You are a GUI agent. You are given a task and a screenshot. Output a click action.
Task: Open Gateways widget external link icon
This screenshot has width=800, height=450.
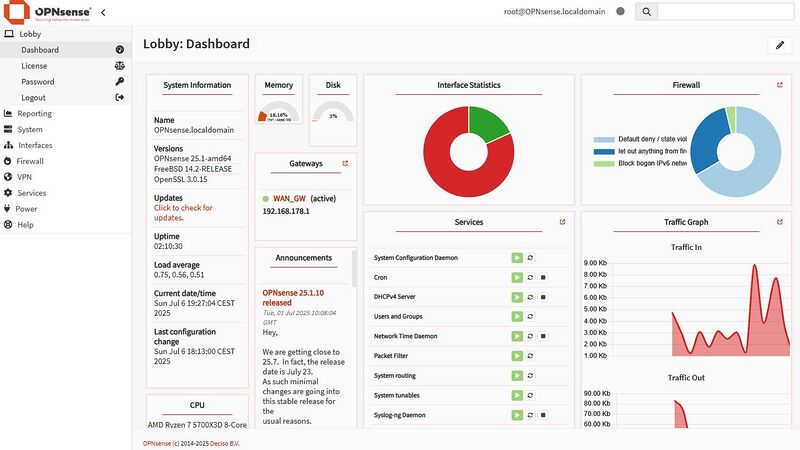click(345, 163)
